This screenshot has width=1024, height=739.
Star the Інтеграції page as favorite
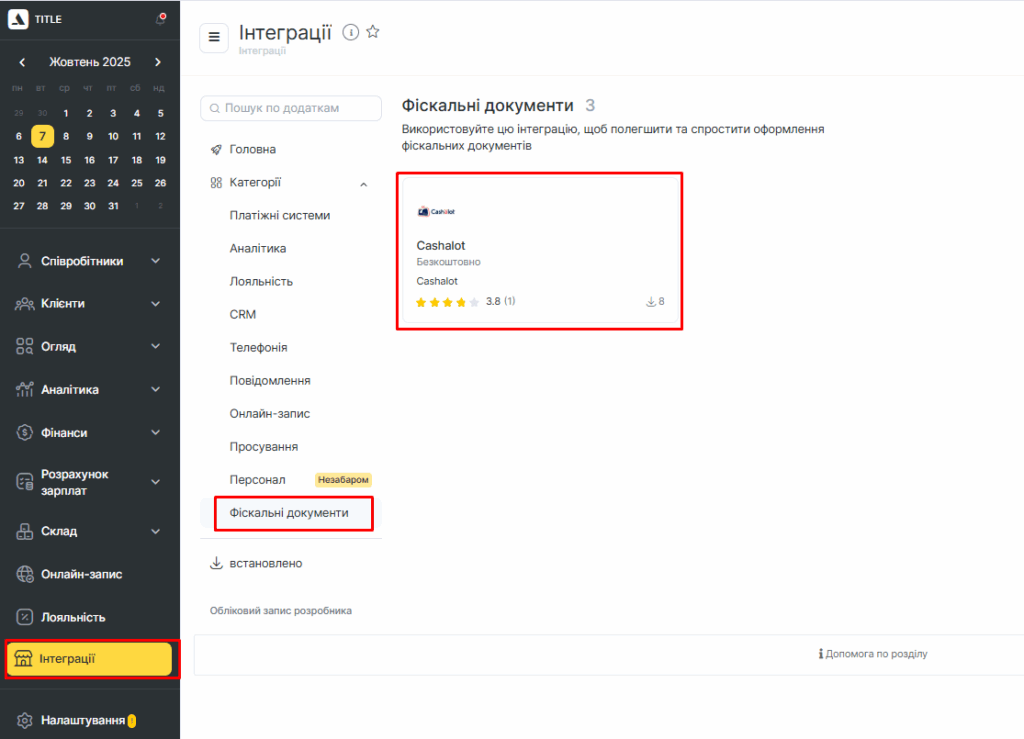coord(373,32)
